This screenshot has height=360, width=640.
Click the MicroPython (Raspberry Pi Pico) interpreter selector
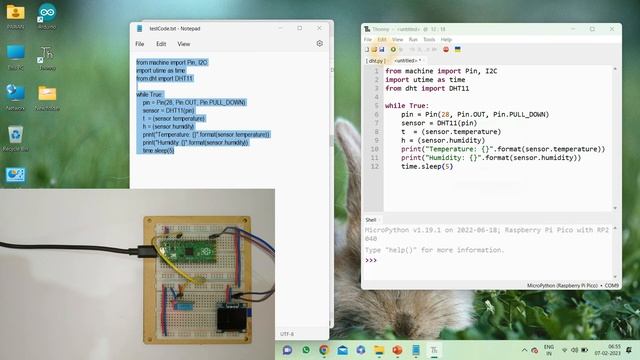point(573,285)
